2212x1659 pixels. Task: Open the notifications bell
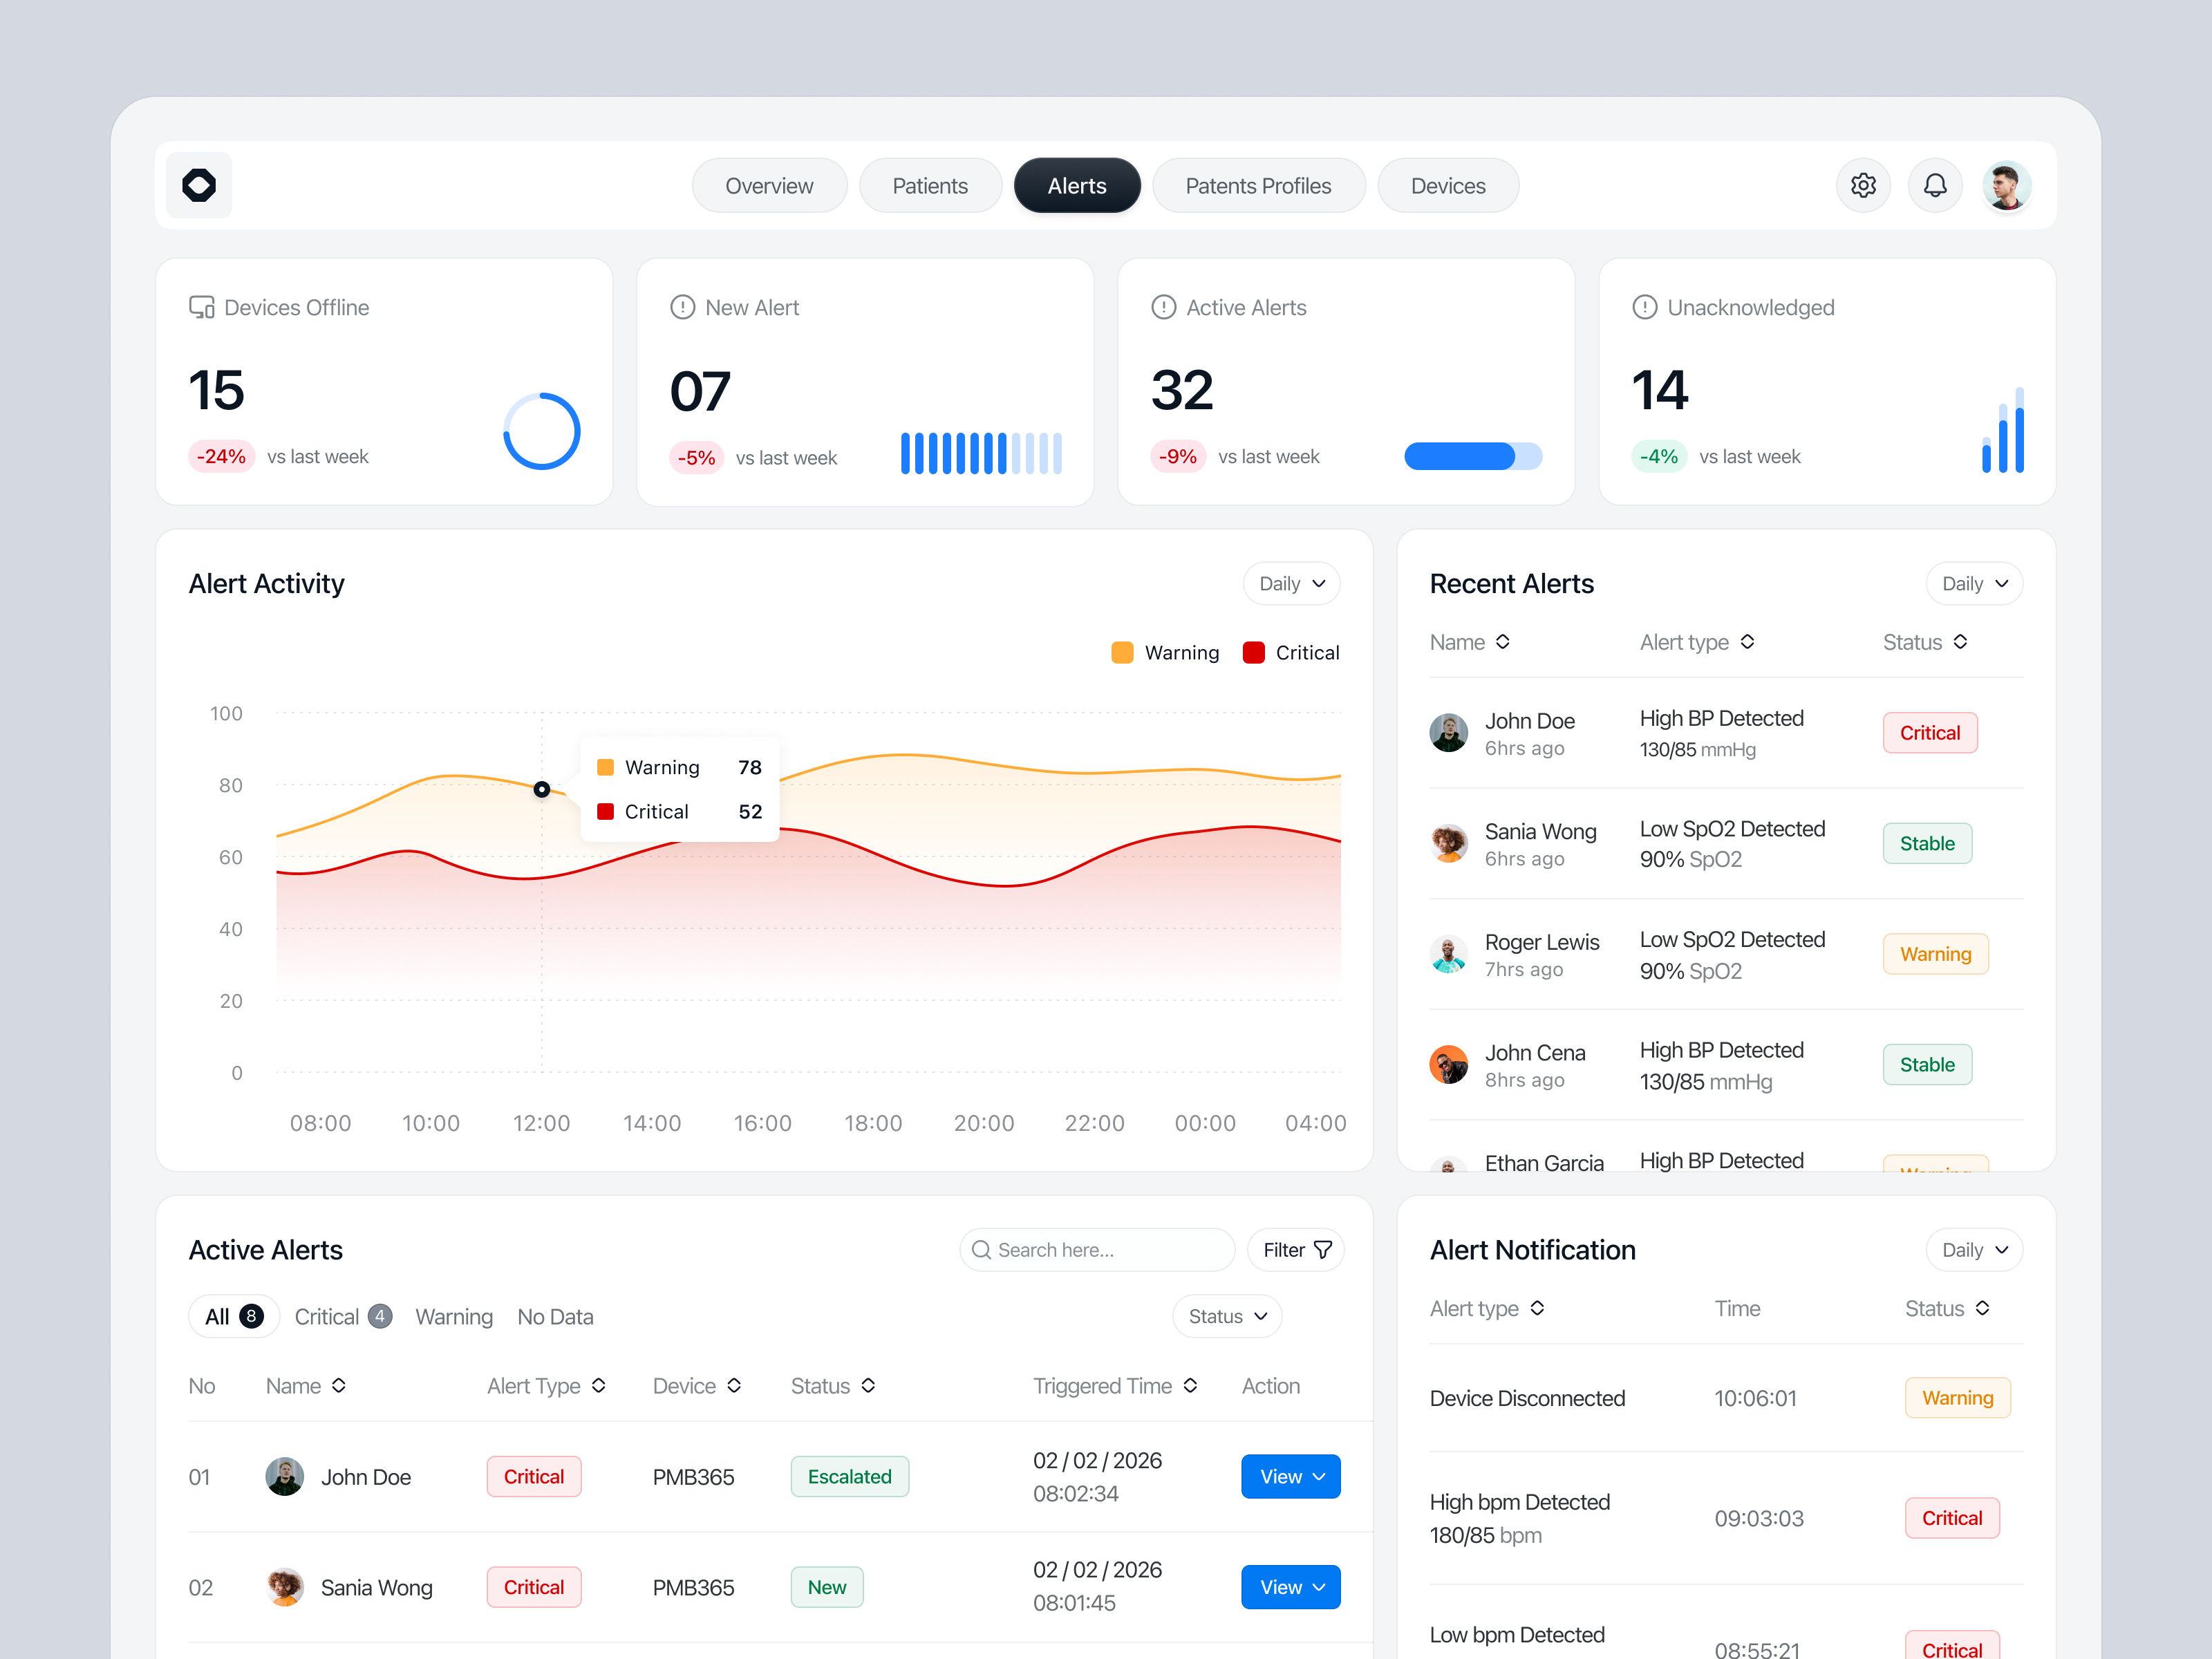click(1934, 185)
